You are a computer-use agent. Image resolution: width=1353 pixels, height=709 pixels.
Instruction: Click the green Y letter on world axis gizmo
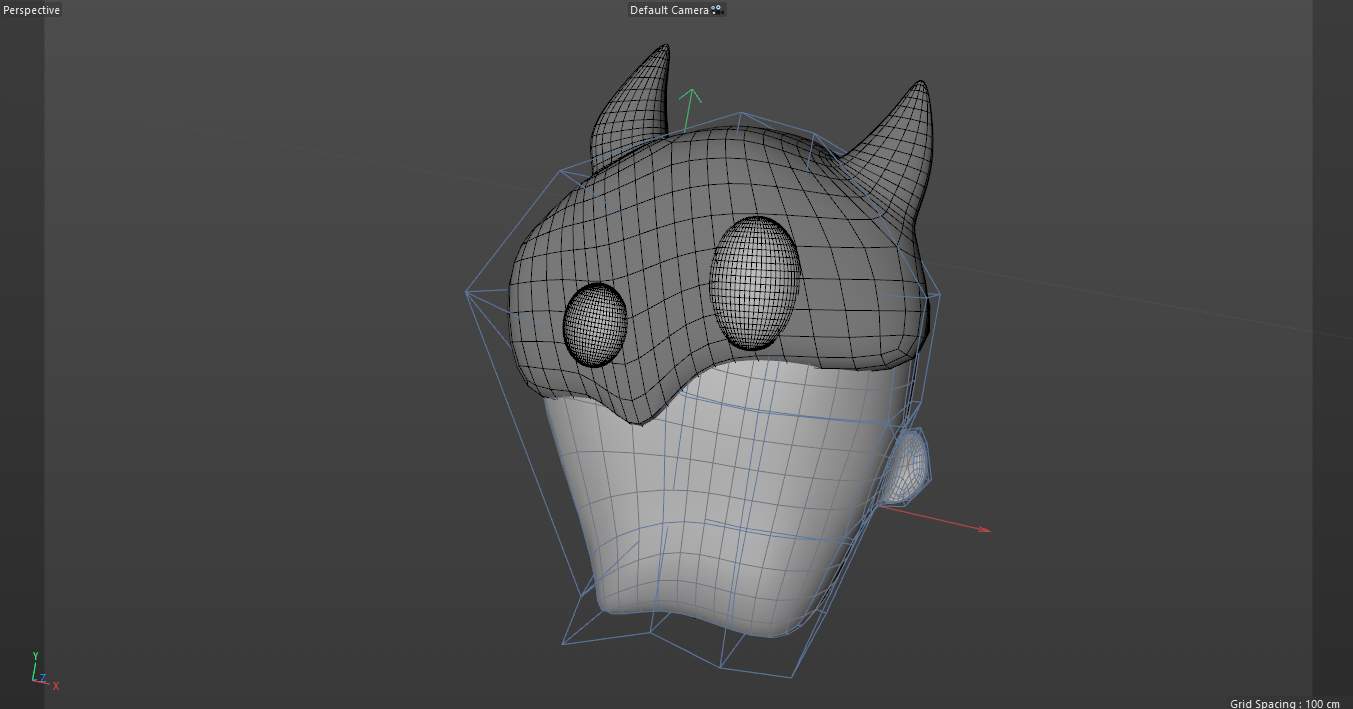[x=35, y=656]
